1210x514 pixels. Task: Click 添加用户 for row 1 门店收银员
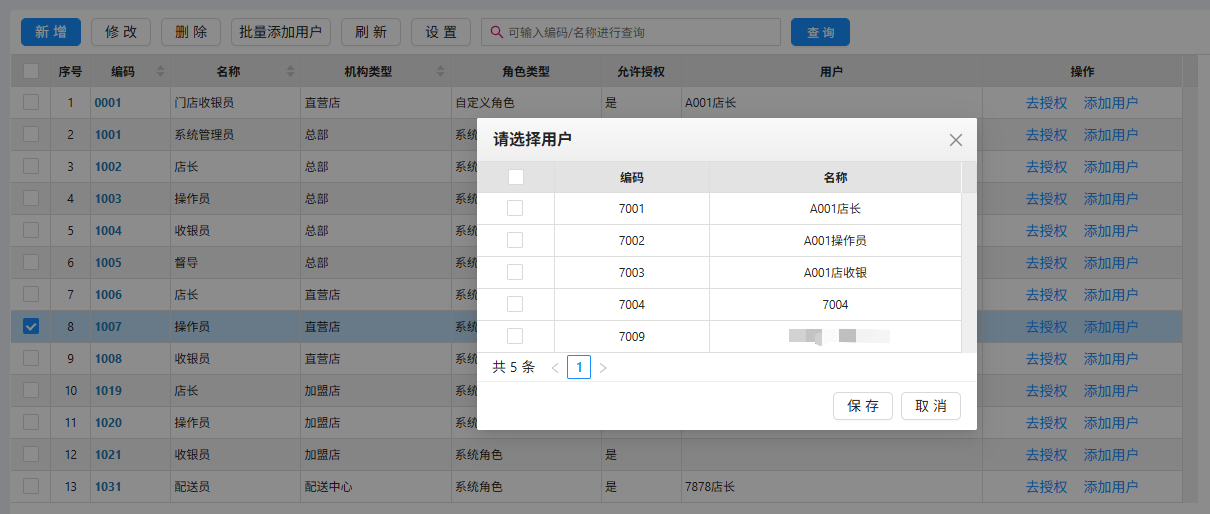coord(1111,102)
